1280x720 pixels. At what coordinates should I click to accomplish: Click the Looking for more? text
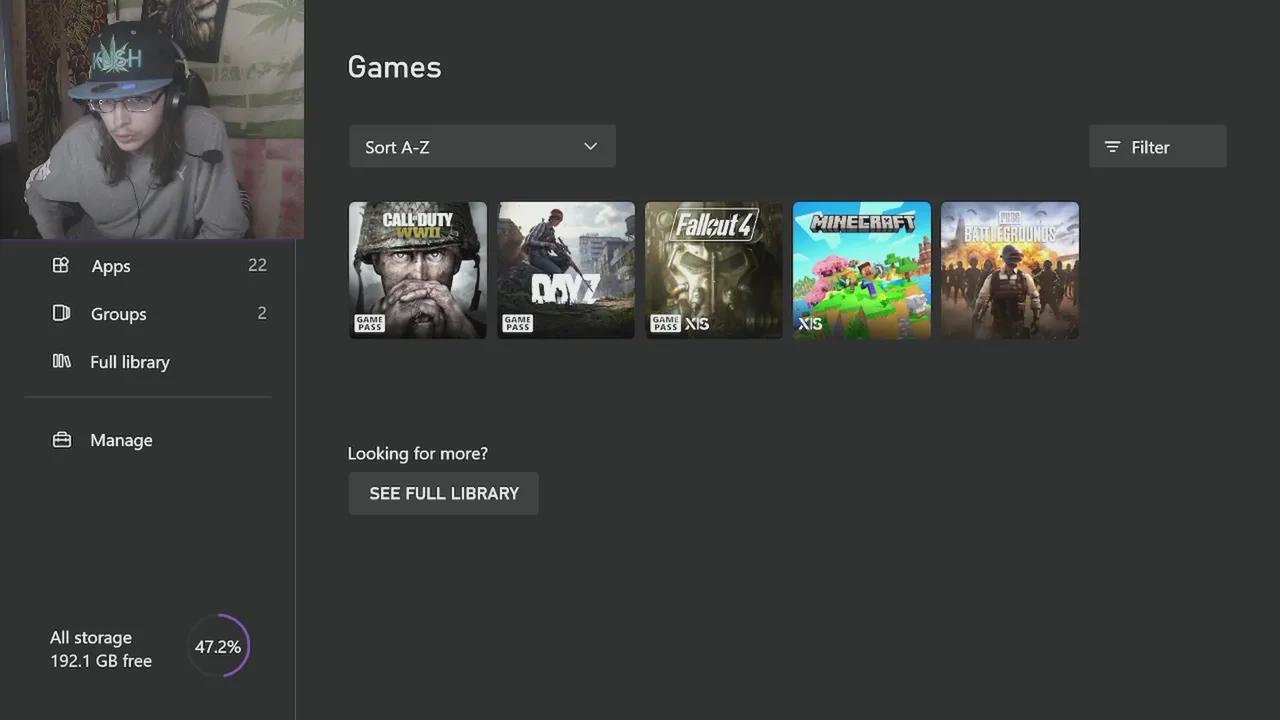click(418, 453)
